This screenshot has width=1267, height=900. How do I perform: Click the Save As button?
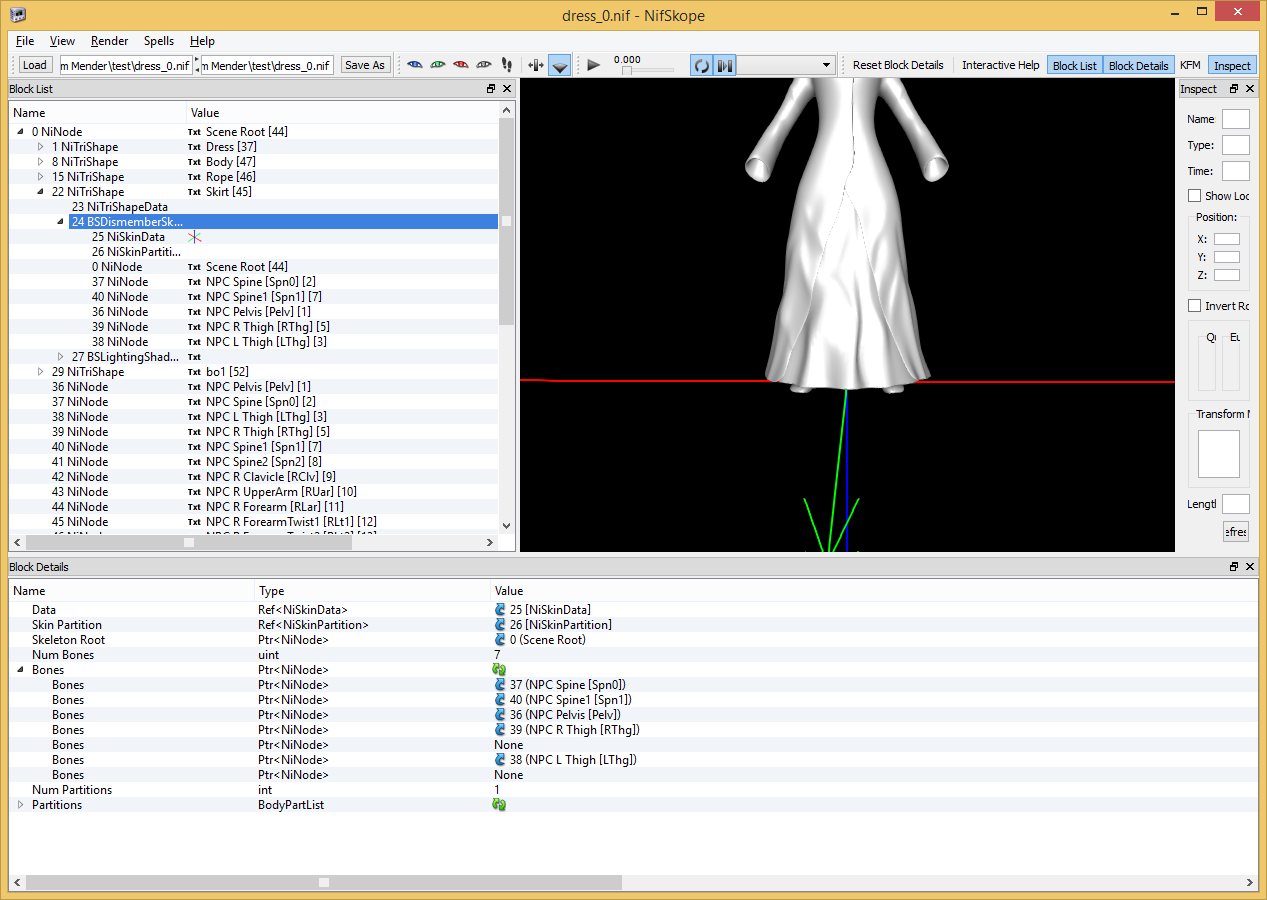(x=364, y=64)
